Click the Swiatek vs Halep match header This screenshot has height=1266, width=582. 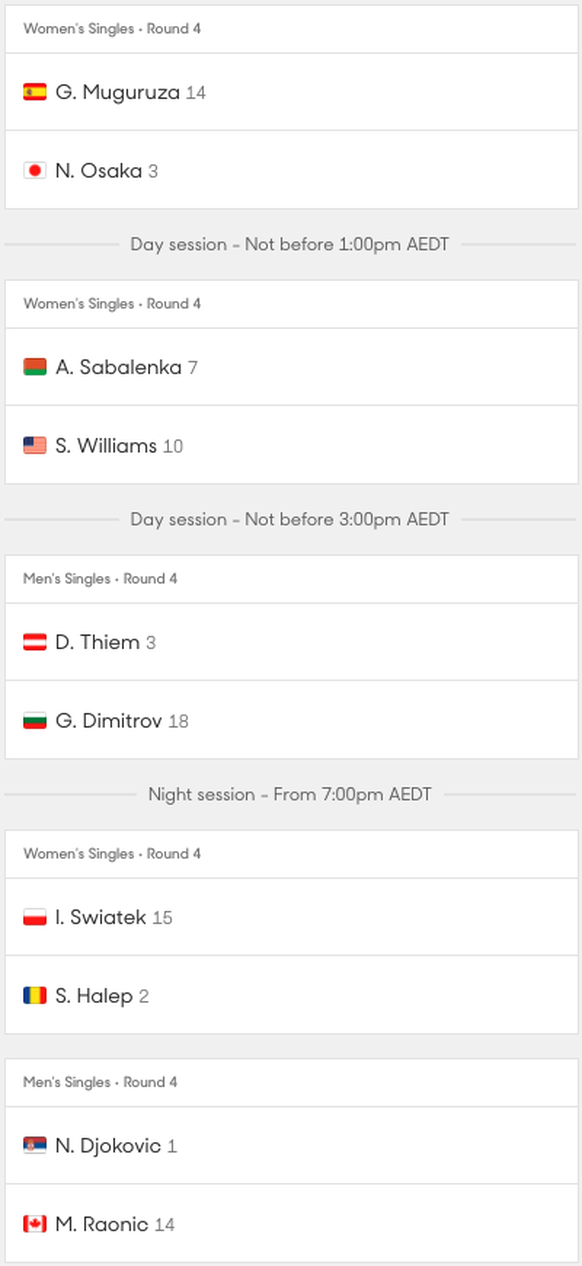coord(112,854)
